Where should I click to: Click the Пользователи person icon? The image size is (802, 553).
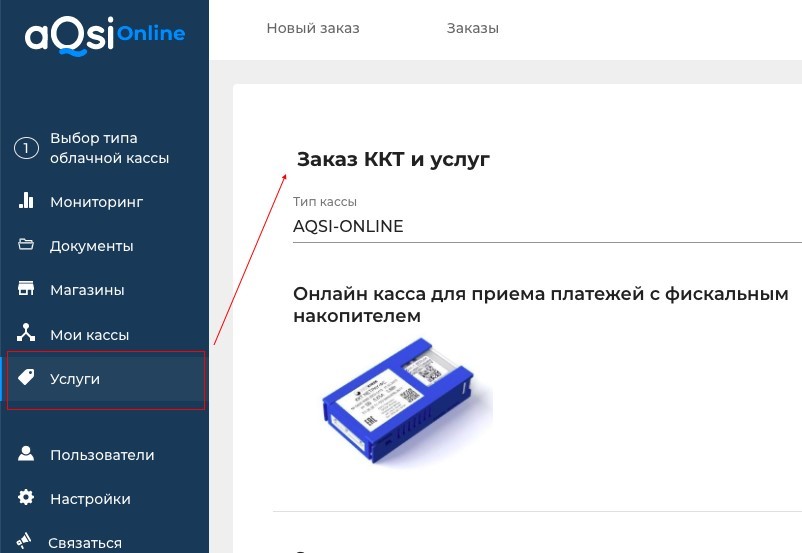coord(26,454)
